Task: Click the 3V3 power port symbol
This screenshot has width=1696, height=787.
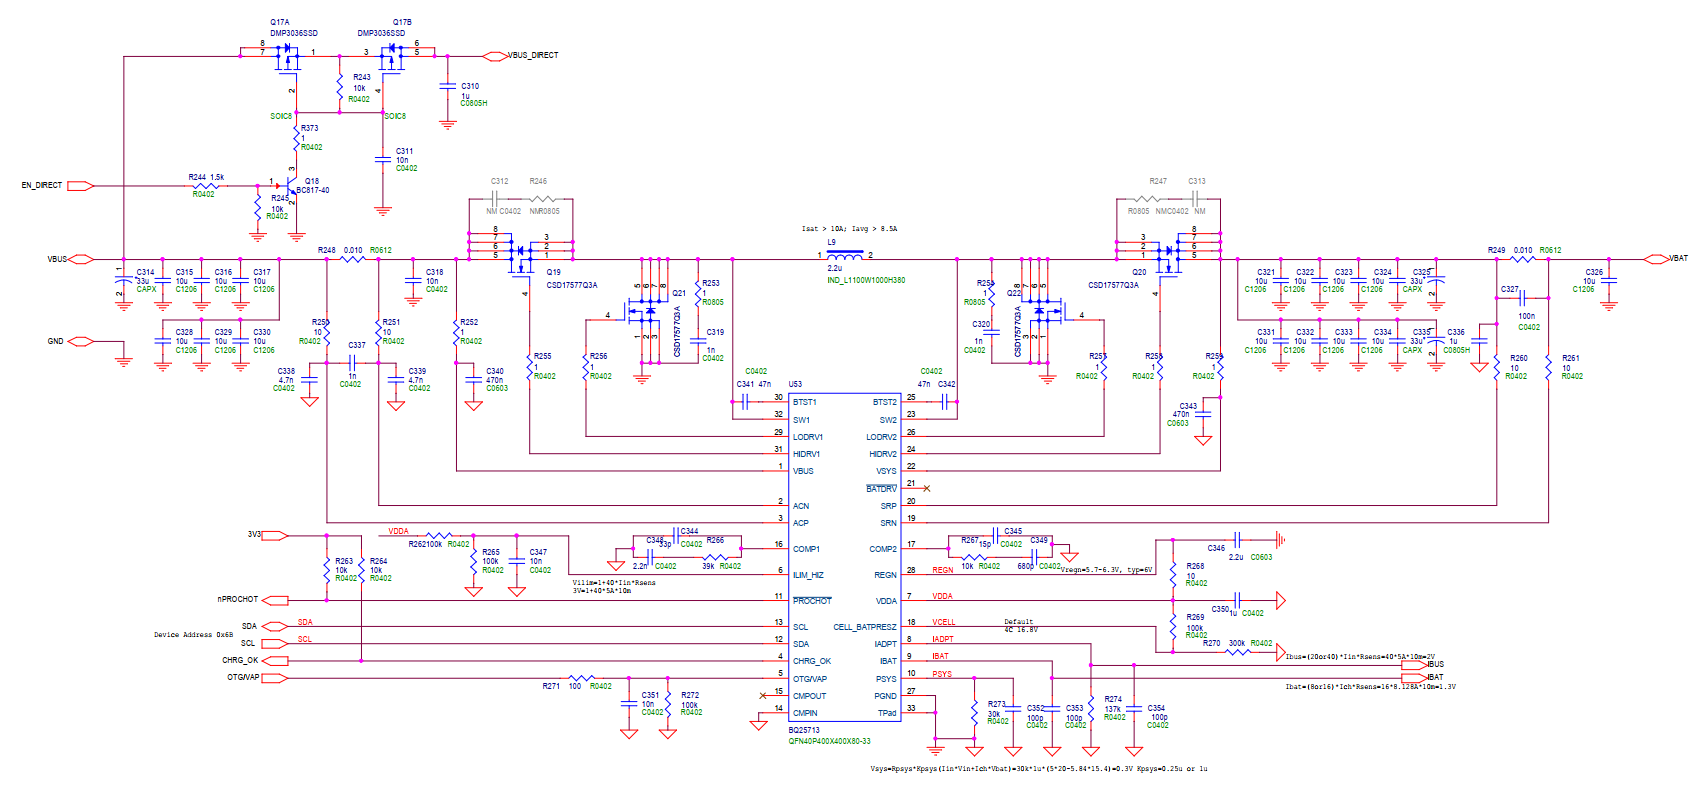Action: pos(275,536)
